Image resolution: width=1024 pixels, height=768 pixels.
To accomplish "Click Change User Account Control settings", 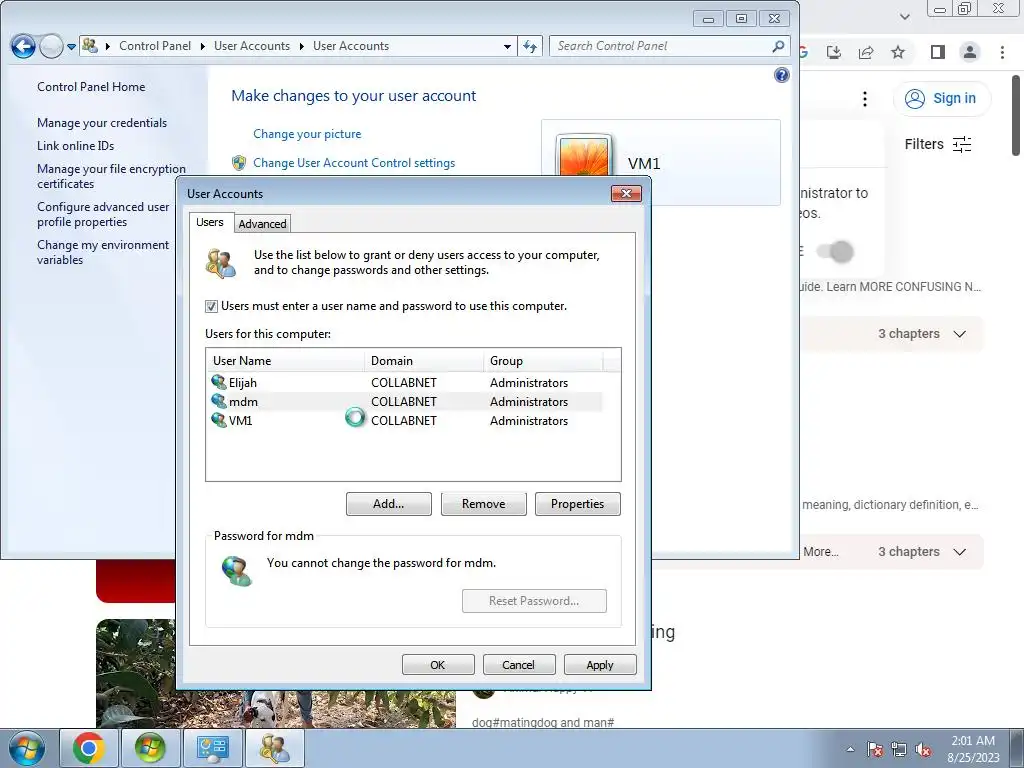I will pos(354,163).
